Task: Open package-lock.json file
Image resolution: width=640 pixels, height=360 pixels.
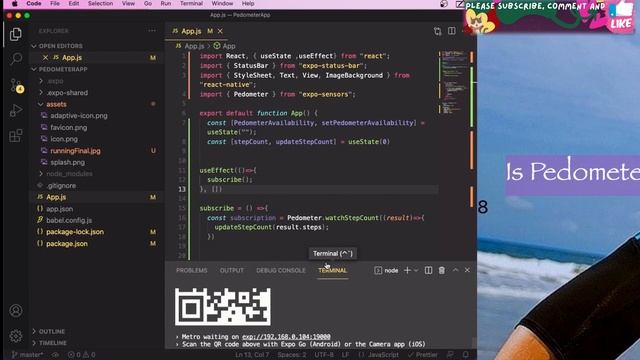Action: (75, 232)
